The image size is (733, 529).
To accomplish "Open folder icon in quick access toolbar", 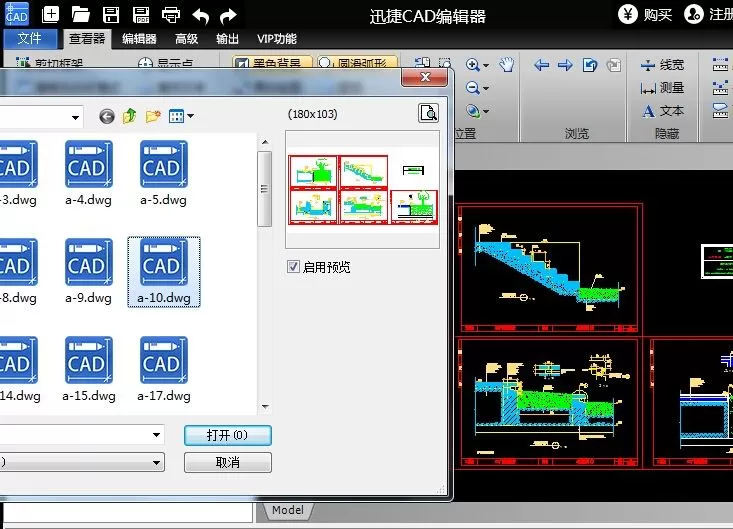I will point(80,15).
